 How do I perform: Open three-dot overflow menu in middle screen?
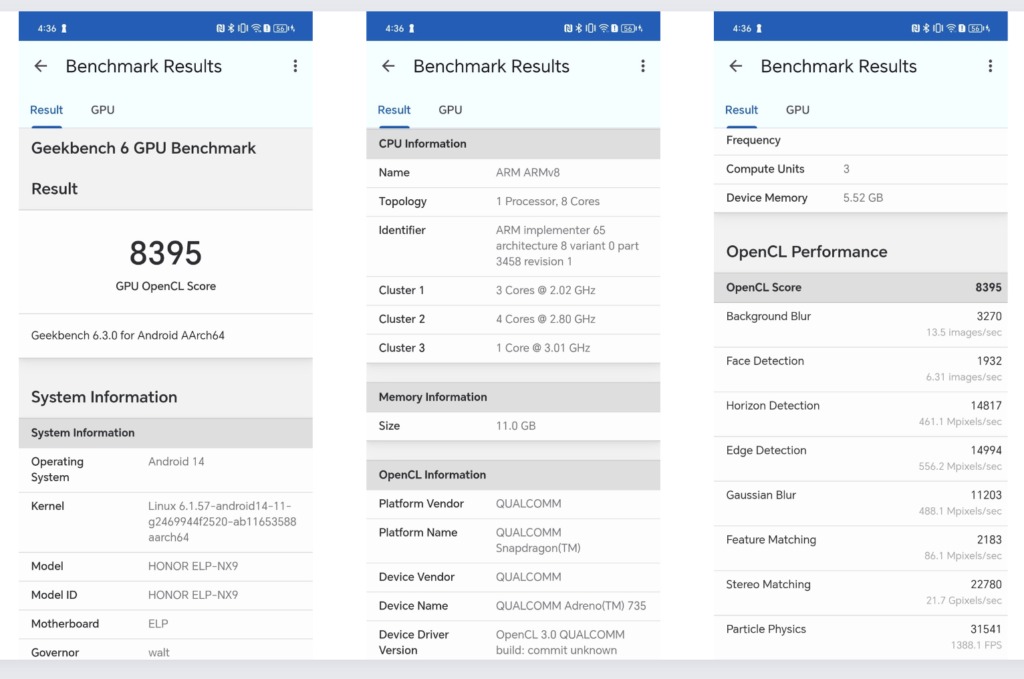[x=642, y=66]
